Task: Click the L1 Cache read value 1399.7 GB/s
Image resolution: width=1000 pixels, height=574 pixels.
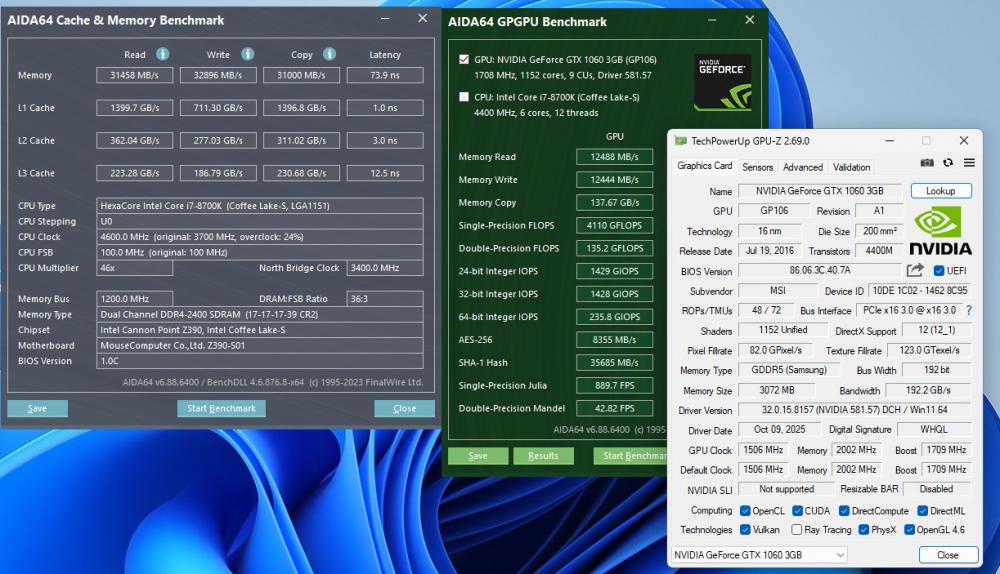Action: (x=135, y=108)
